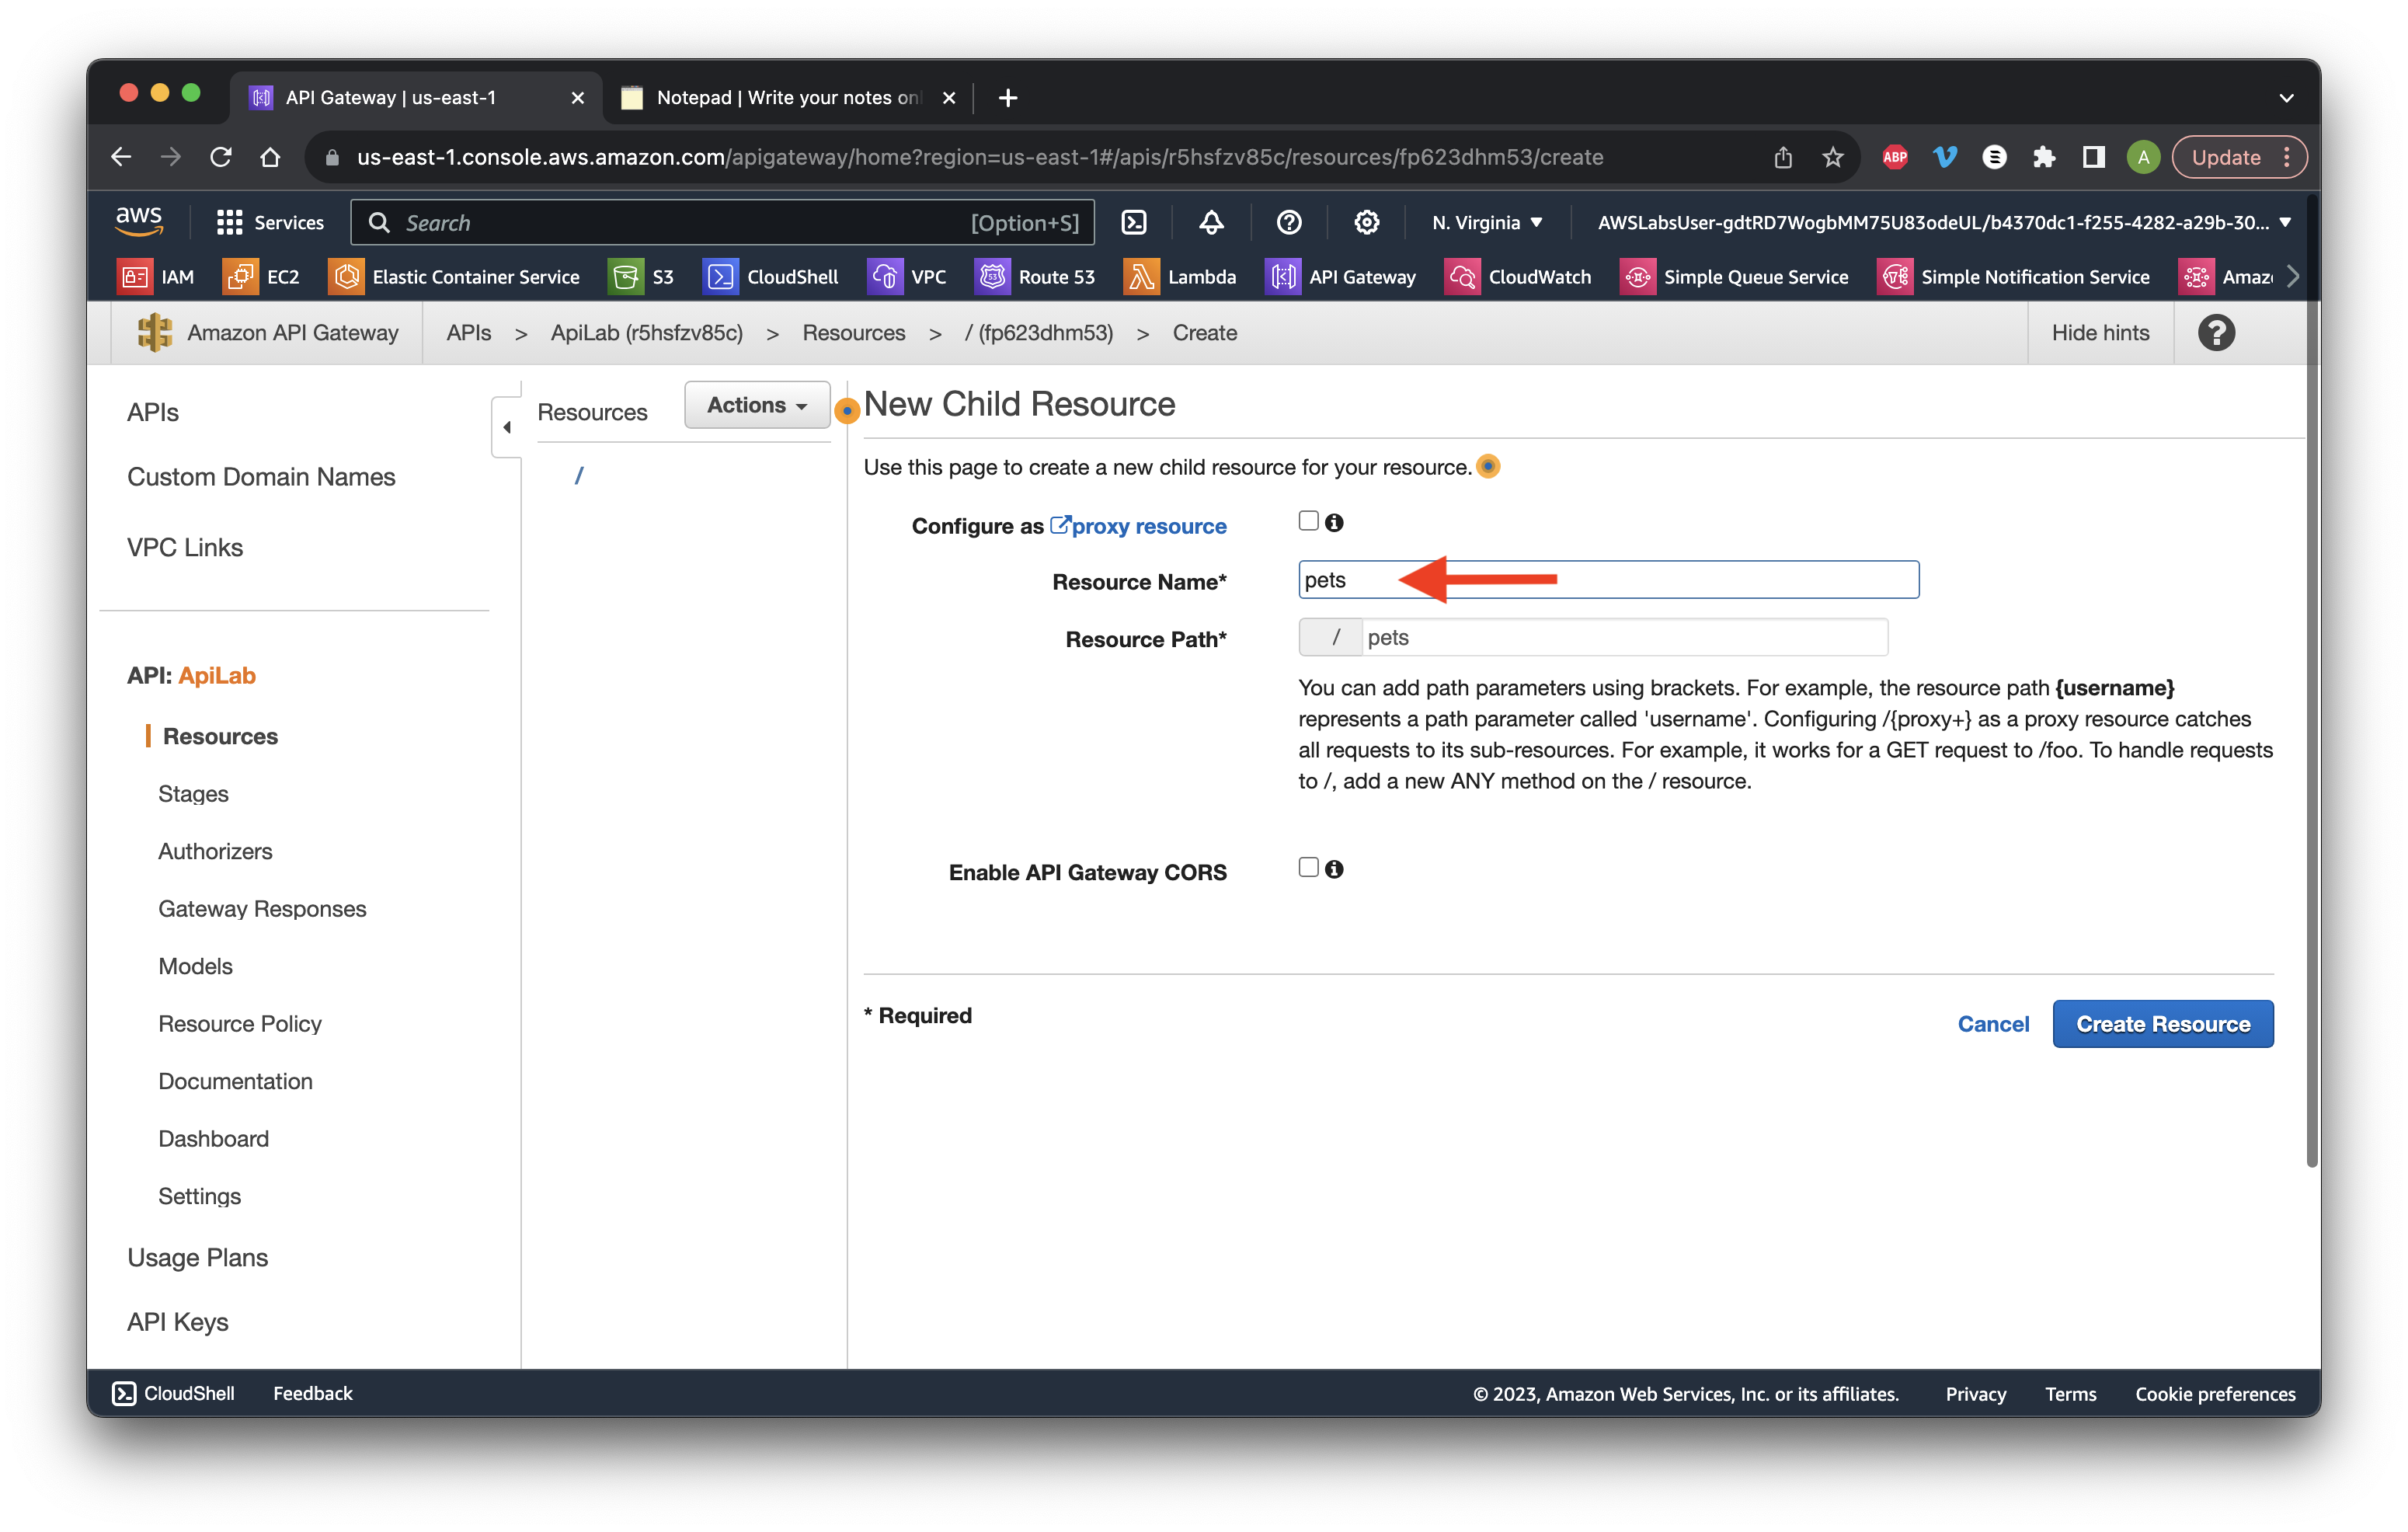
Task: Click the AWS search box
Action: [x=722, y=222]
